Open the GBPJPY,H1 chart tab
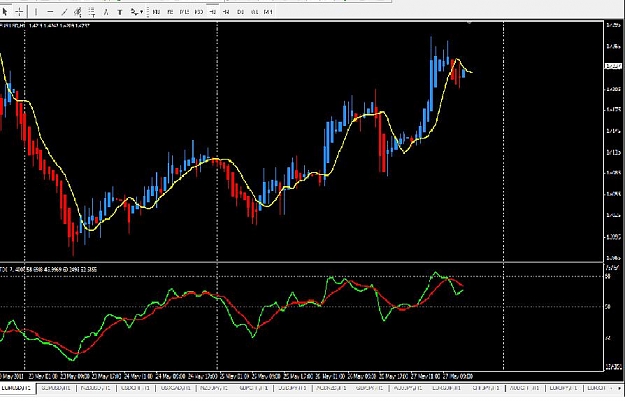This screenshot has height=401, width=625. click(370, 387)
